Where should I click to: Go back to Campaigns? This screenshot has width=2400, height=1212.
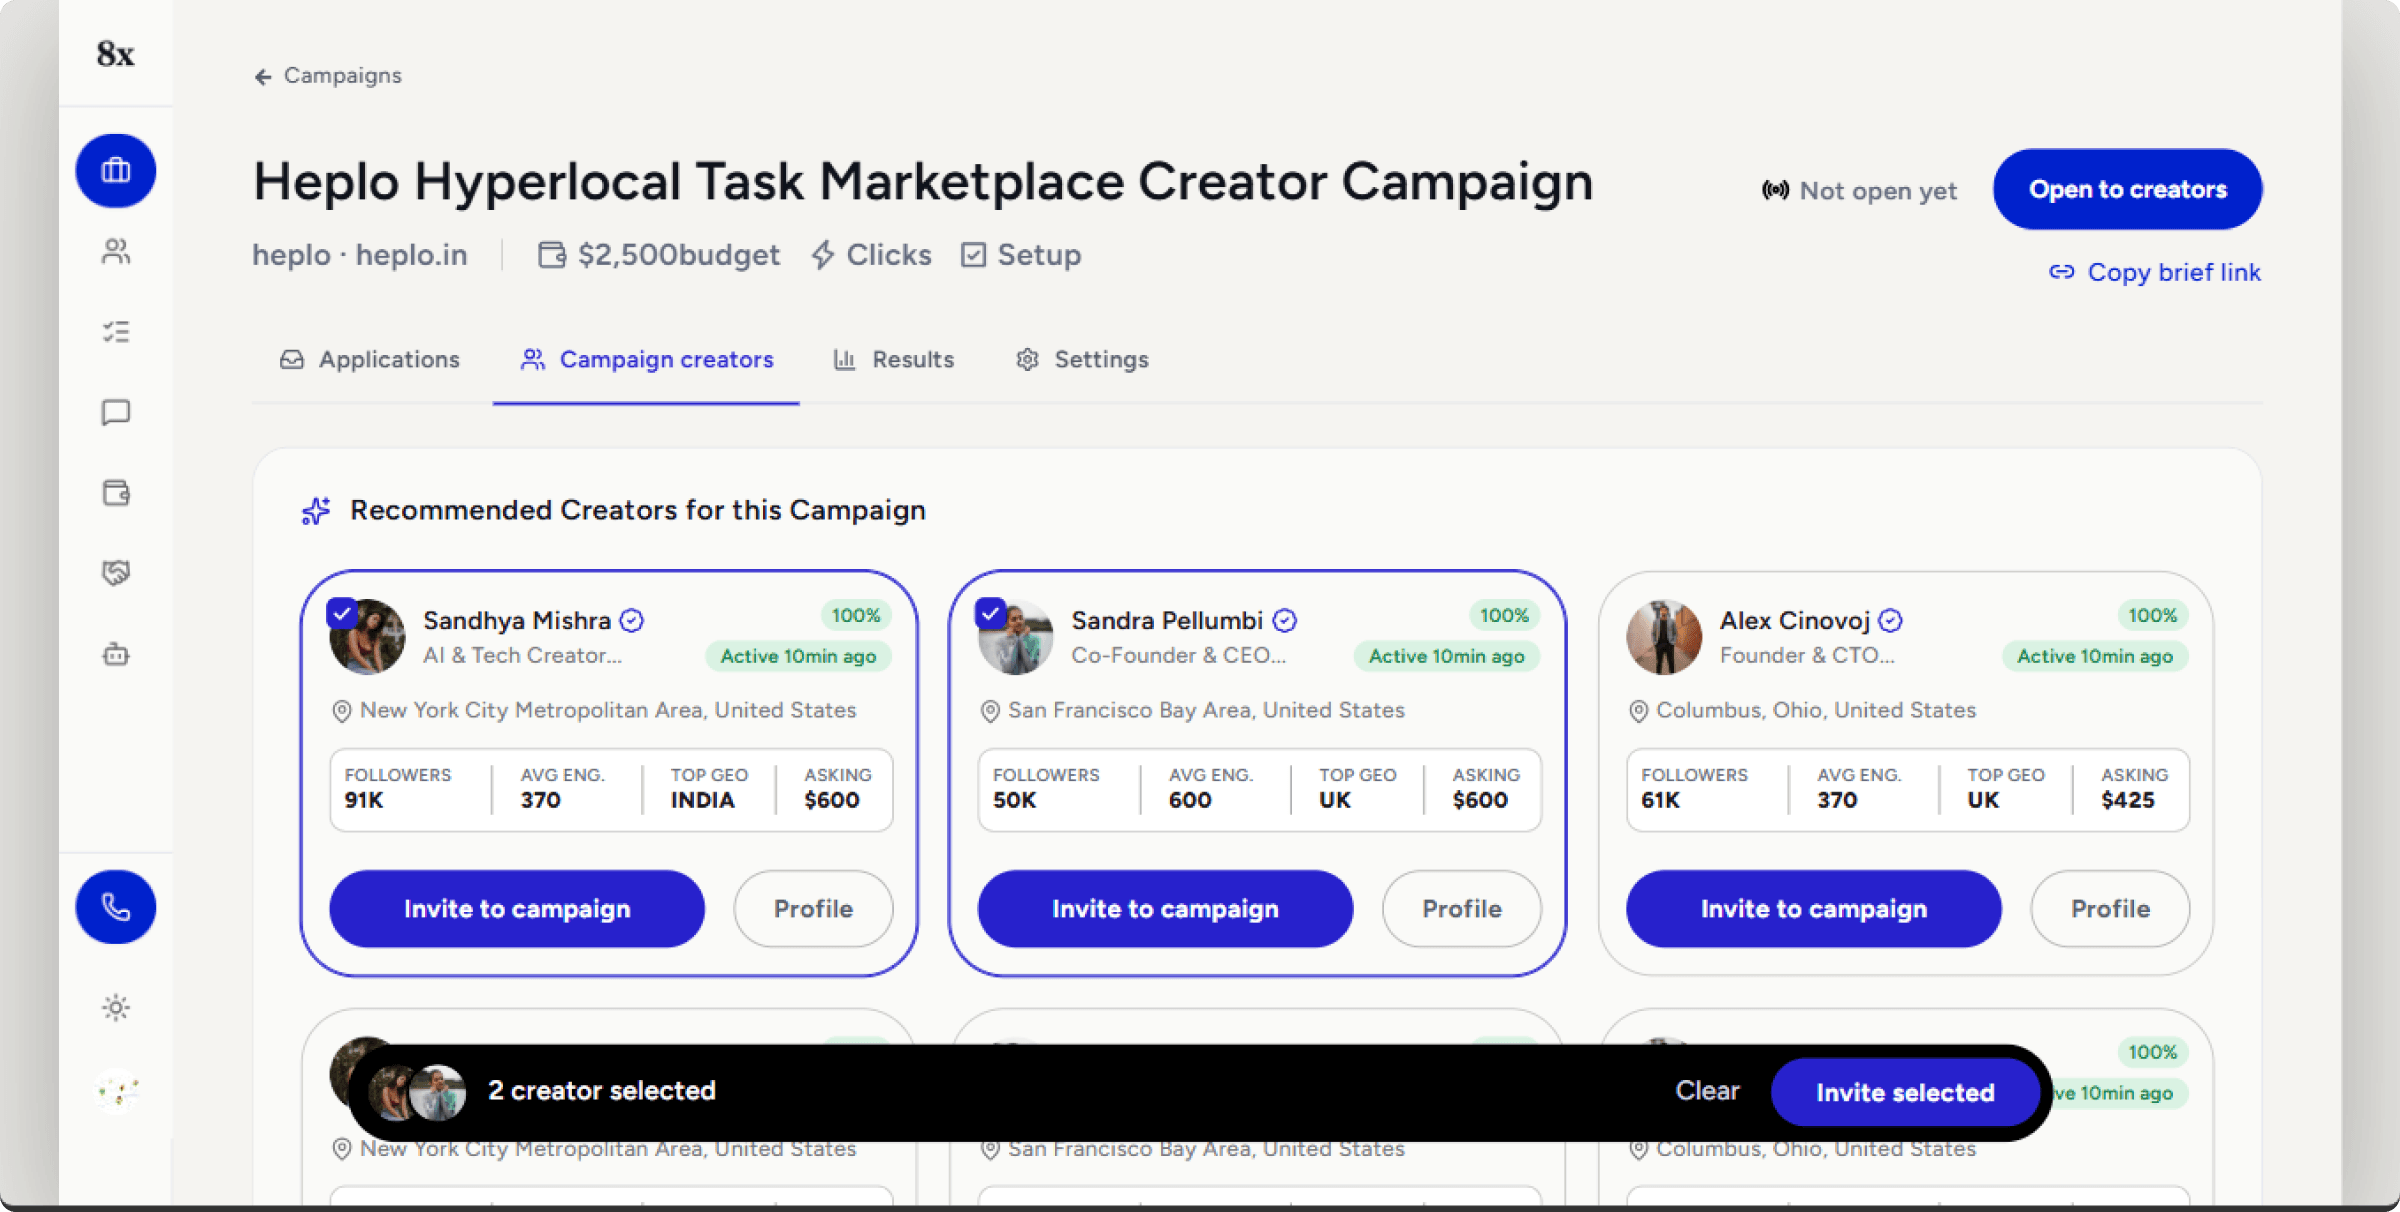(328, 76)
